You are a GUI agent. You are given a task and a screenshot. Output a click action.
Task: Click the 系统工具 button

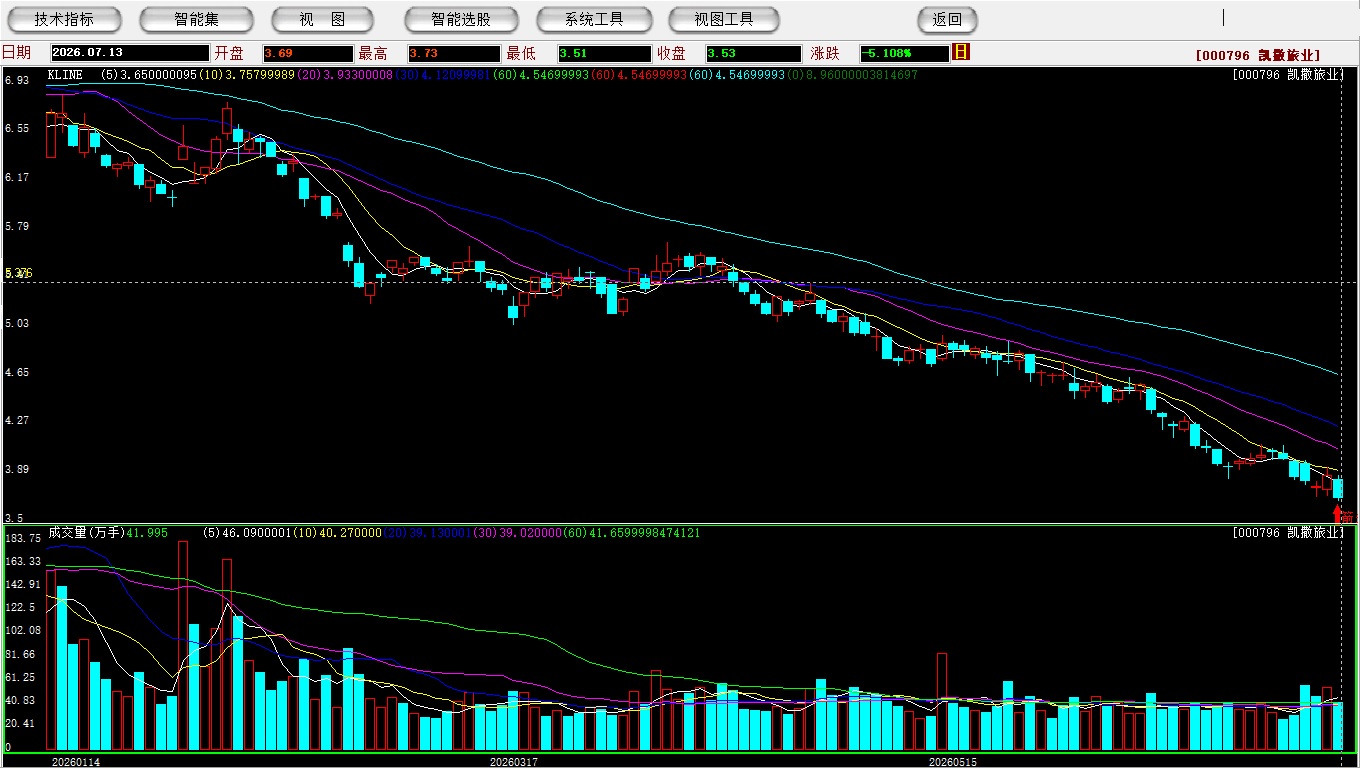point(594,19)
